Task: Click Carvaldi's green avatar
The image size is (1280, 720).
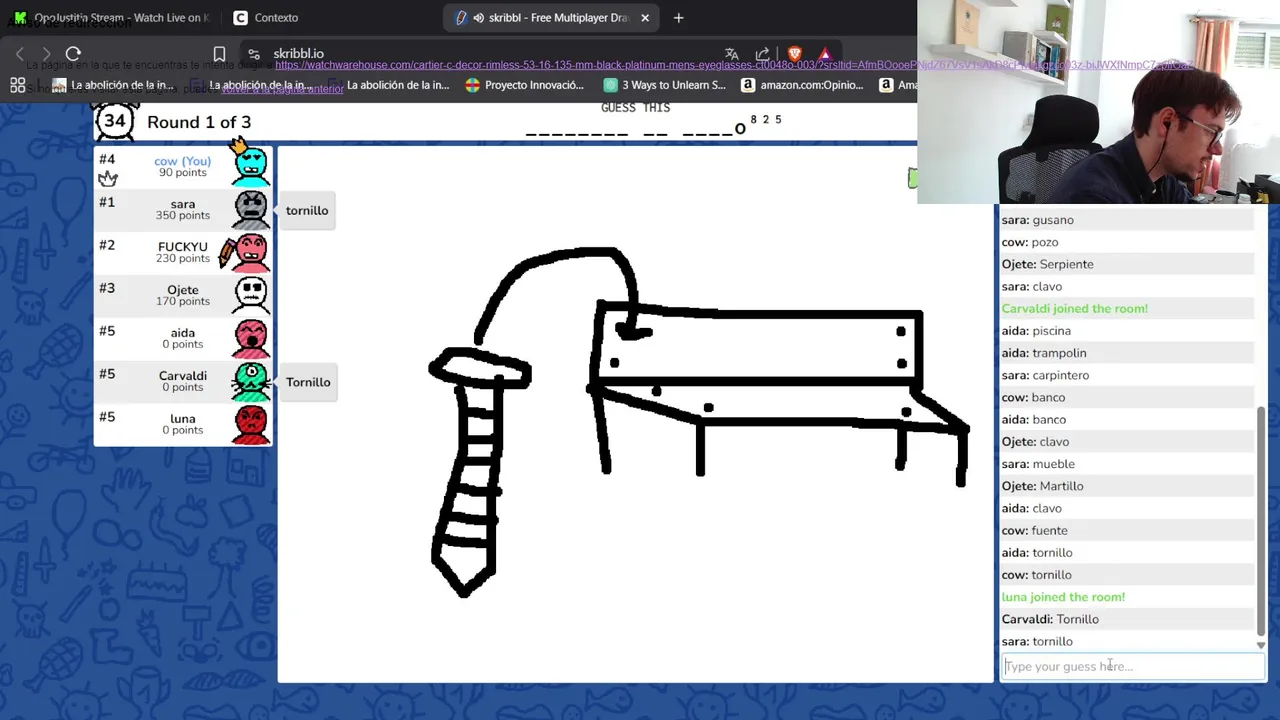Action: click(x=251, y=380)
